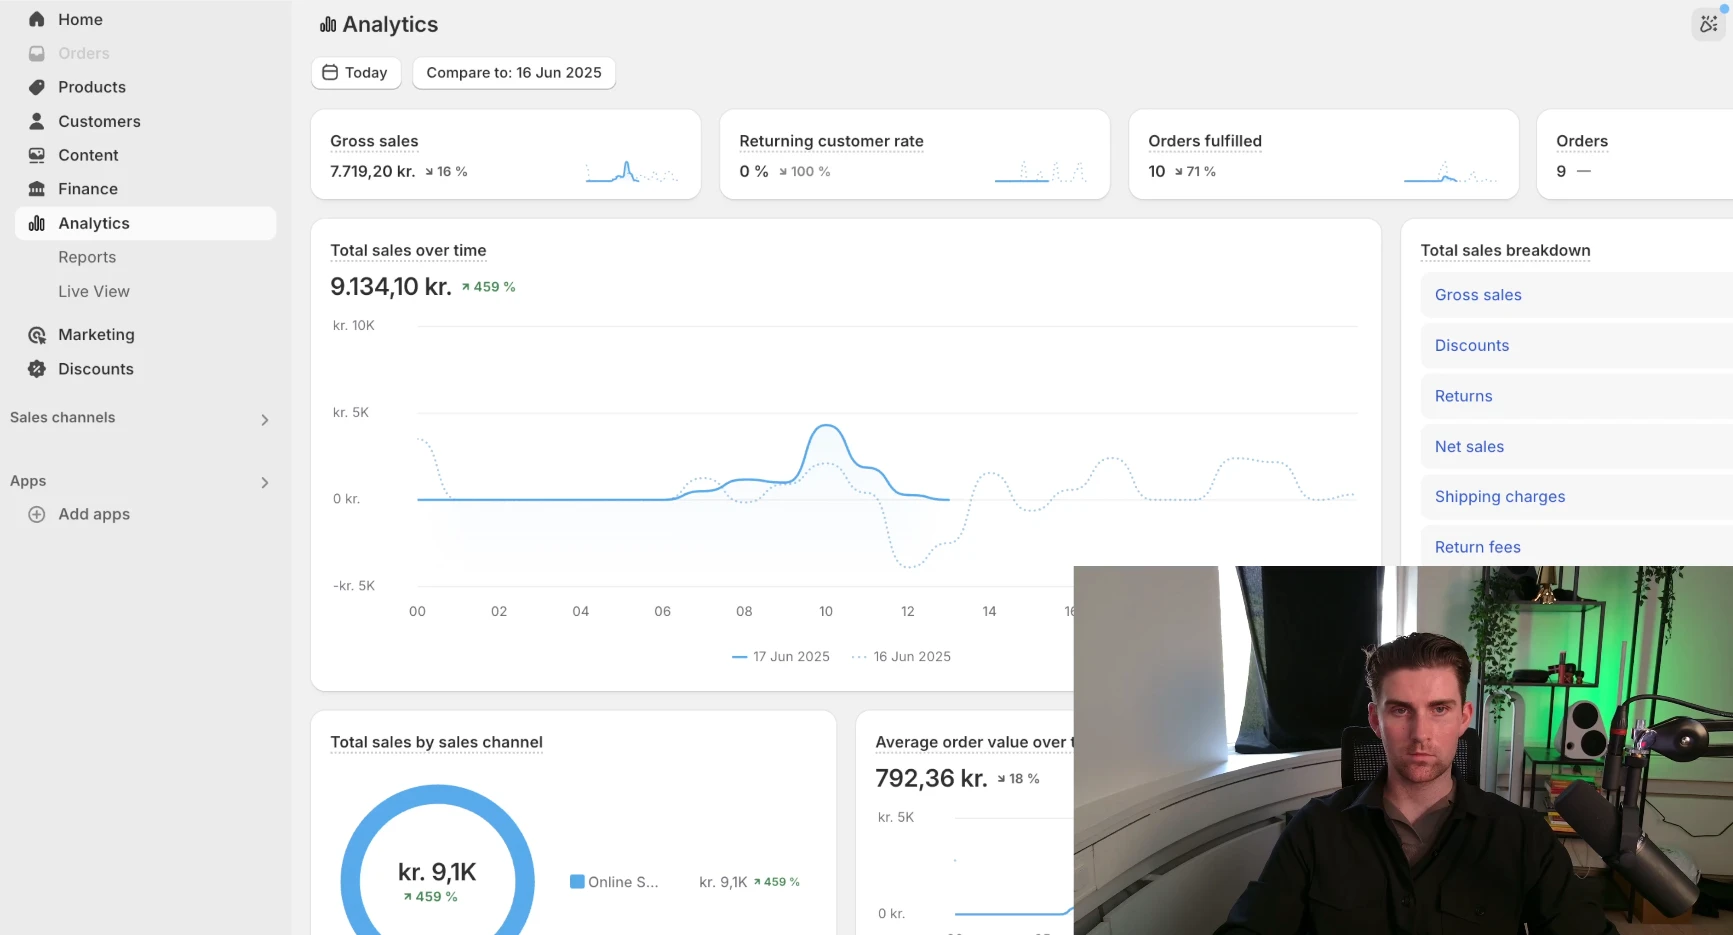Open the Compare to 16 Jun 2025 picker
The width and height of the screenshot is (1733, 935).
(514, 73)
